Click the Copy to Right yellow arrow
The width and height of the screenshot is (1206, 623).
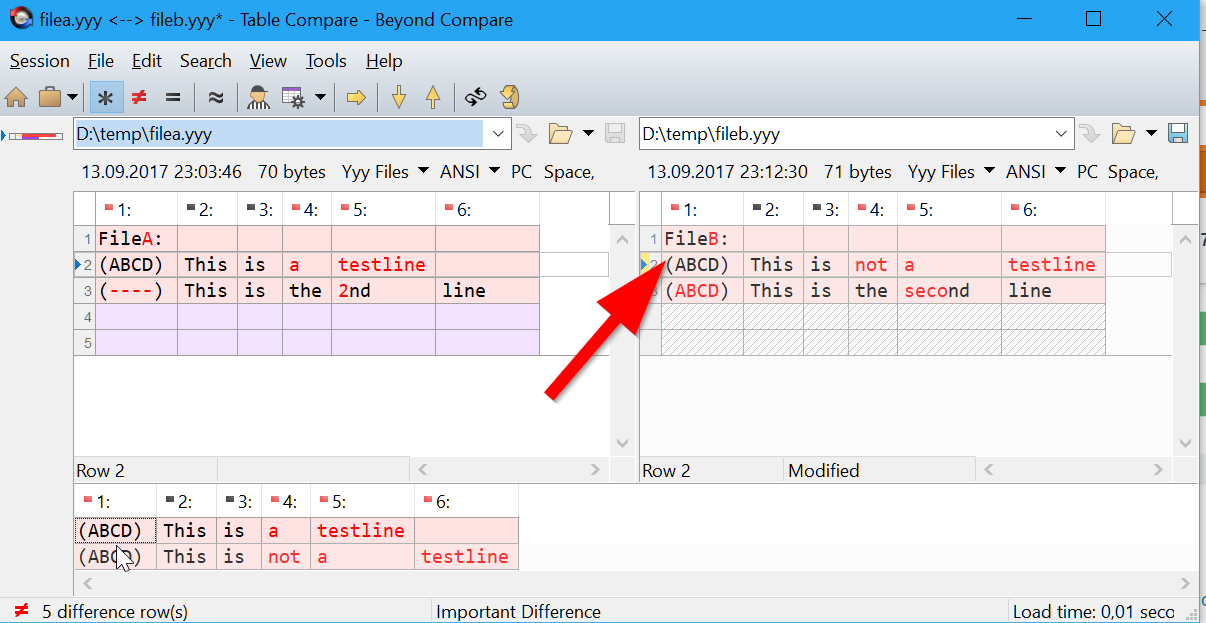(355, 97)
